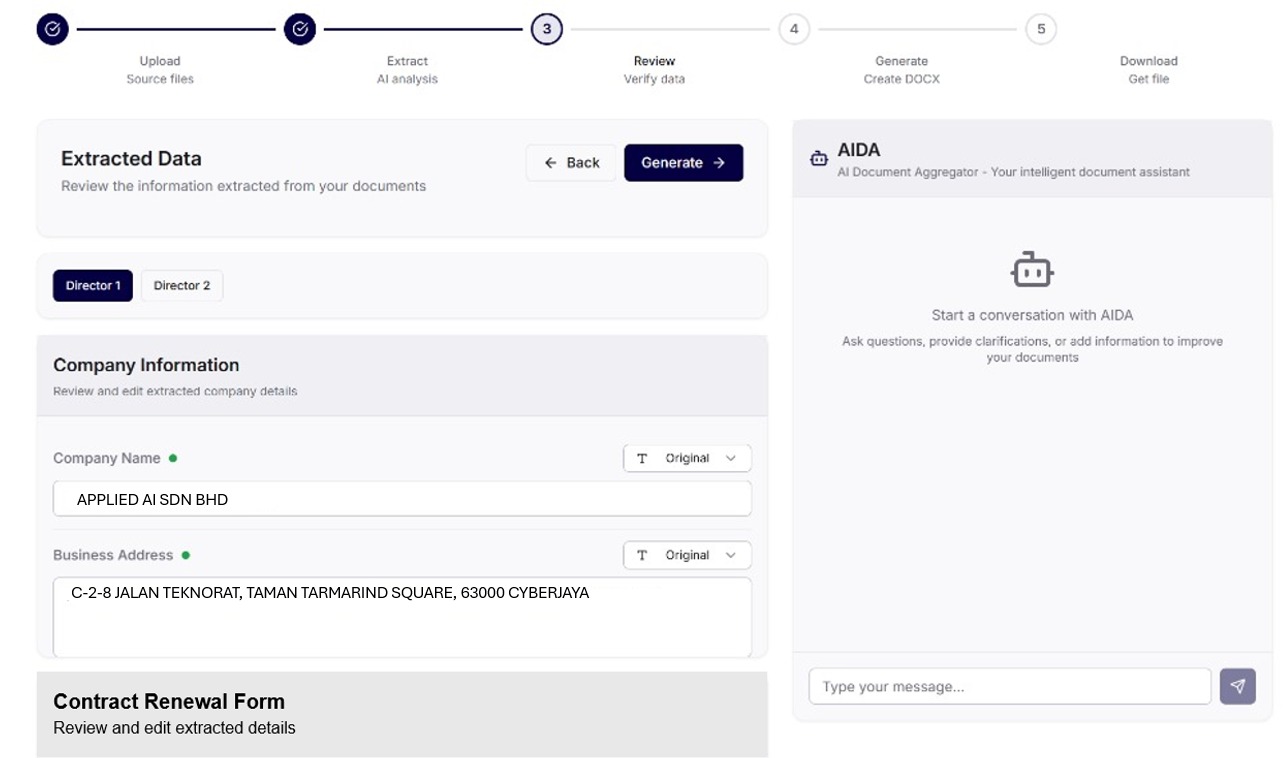Click the Download Get file step label
Image resolution: width=1284 pixels, height=758 pixels.
coord(1149,70)
